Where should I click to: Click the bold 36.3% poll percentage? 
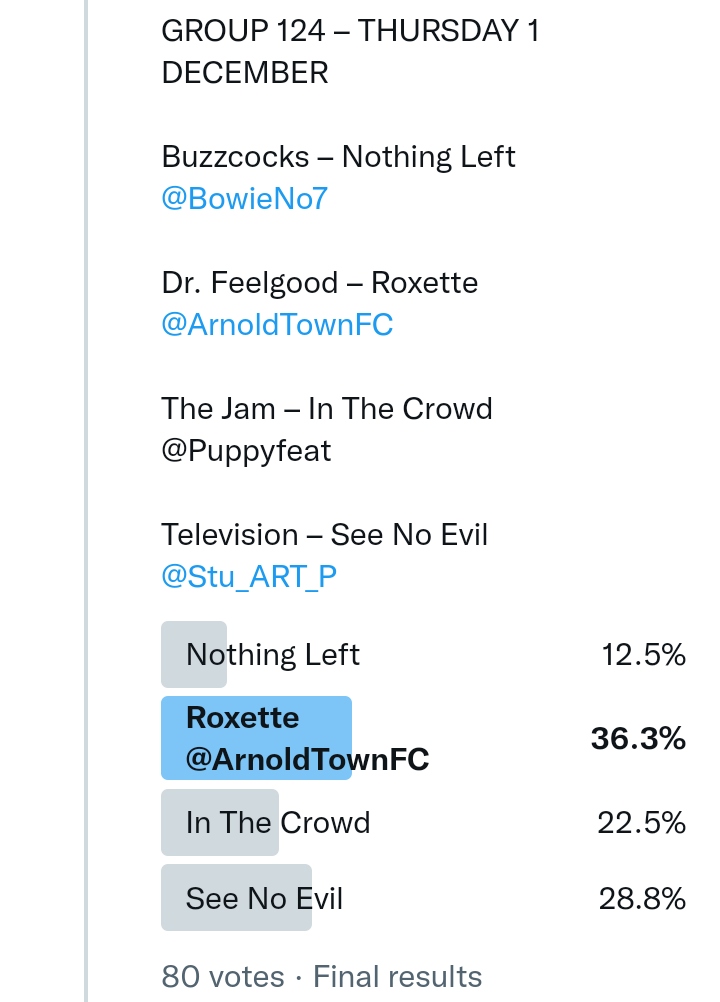click(x=638, y=739)
